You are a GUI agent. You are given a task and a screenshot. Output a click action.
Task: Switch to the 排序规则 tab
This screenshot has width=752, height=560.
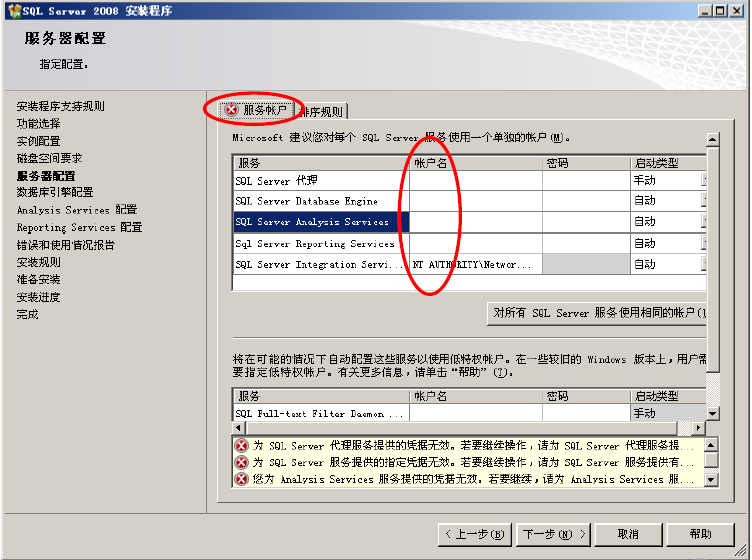point(321,112)
